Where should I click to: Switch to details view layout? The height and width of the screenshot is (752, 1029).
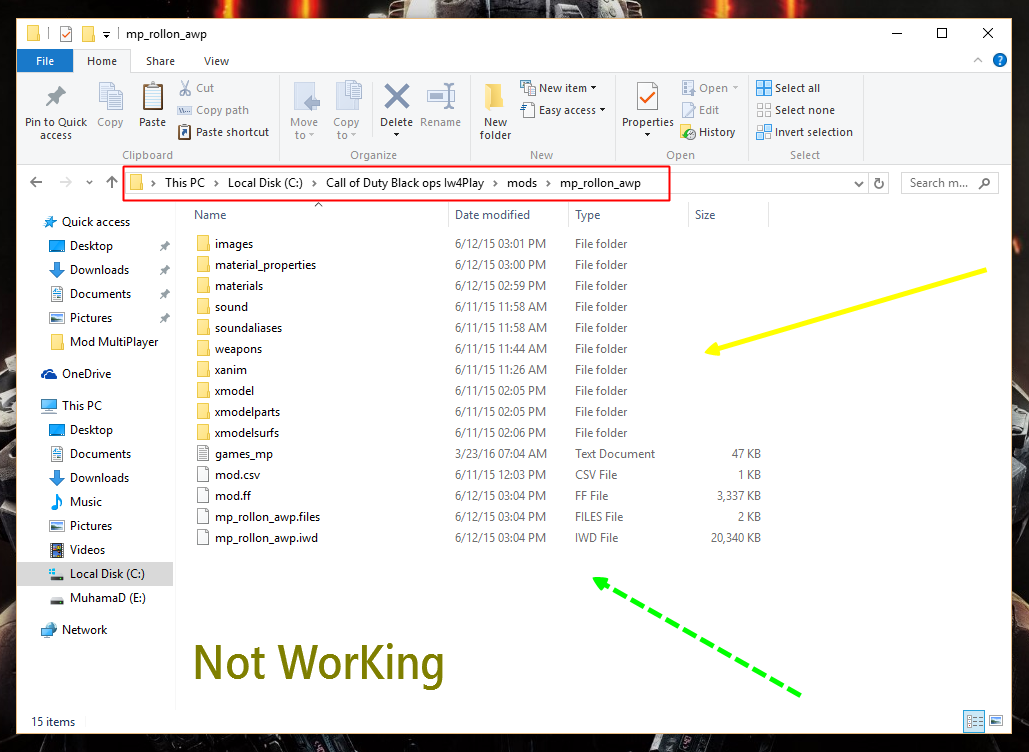click(973, 721)
